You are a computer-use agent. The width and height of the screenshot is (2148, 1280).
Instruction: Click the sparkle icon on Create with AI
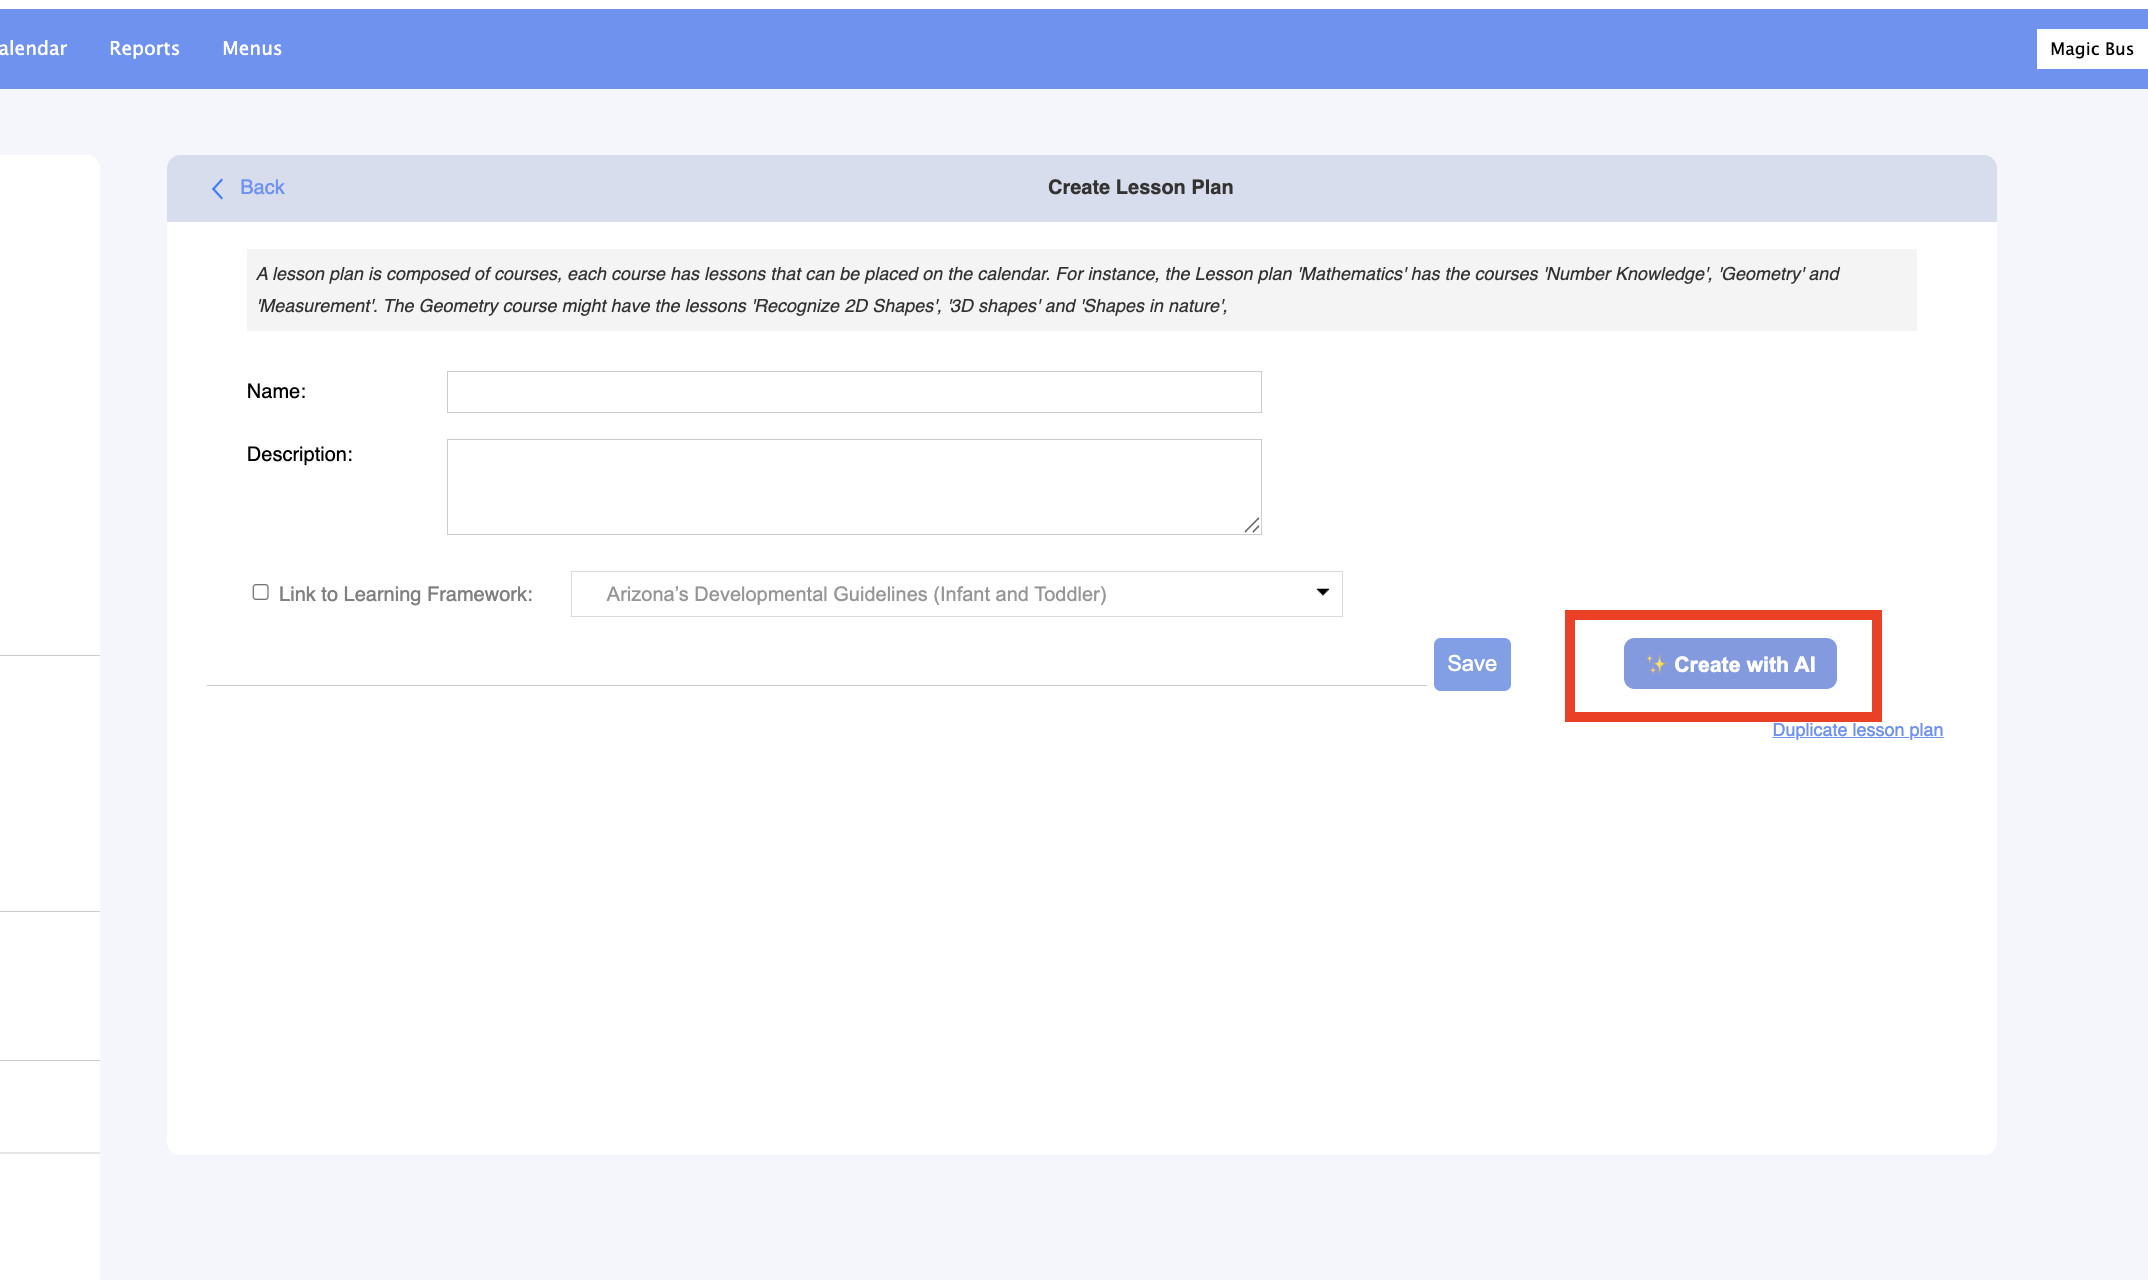1655,664
